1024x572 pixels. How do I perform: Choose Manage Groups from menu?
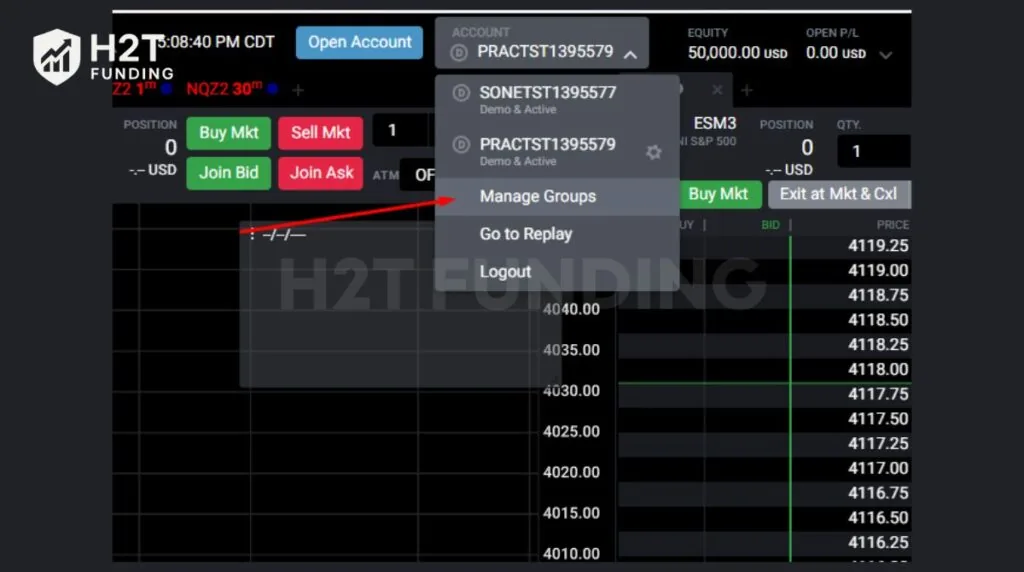[x=556, y=197]
